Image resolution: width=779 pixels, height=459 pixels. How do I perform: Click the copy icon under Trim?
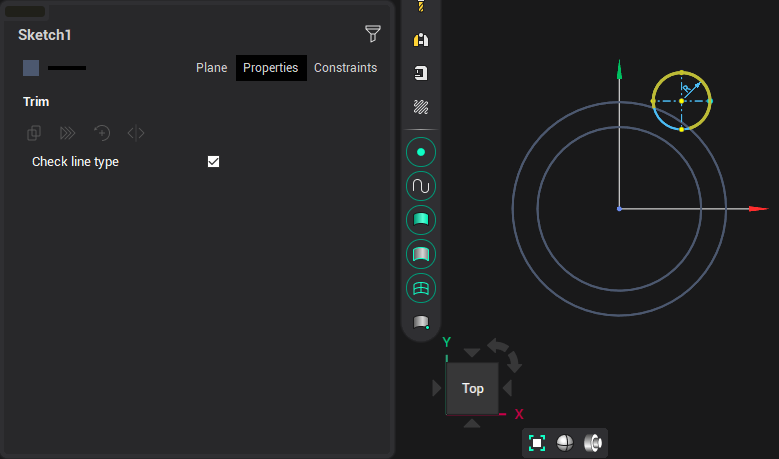coord(34,132)
